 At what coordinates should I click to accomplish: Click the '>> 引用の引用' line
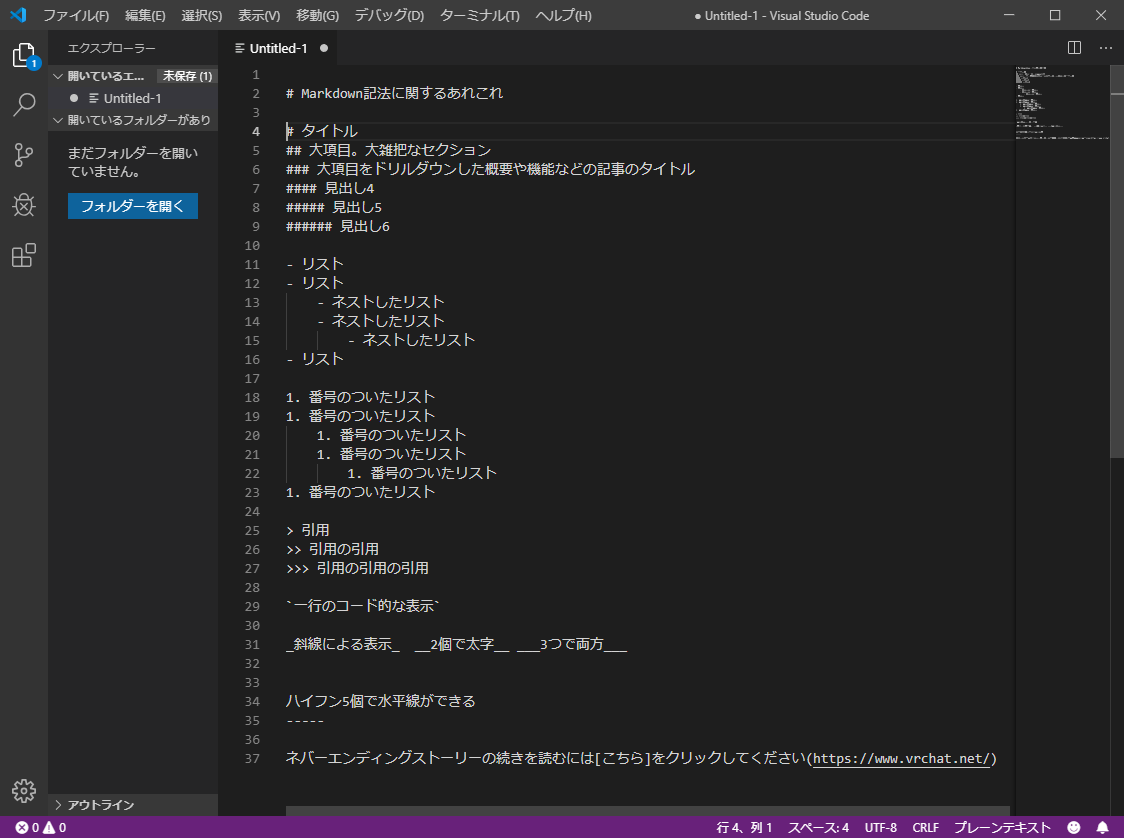(x=332, y=549)
